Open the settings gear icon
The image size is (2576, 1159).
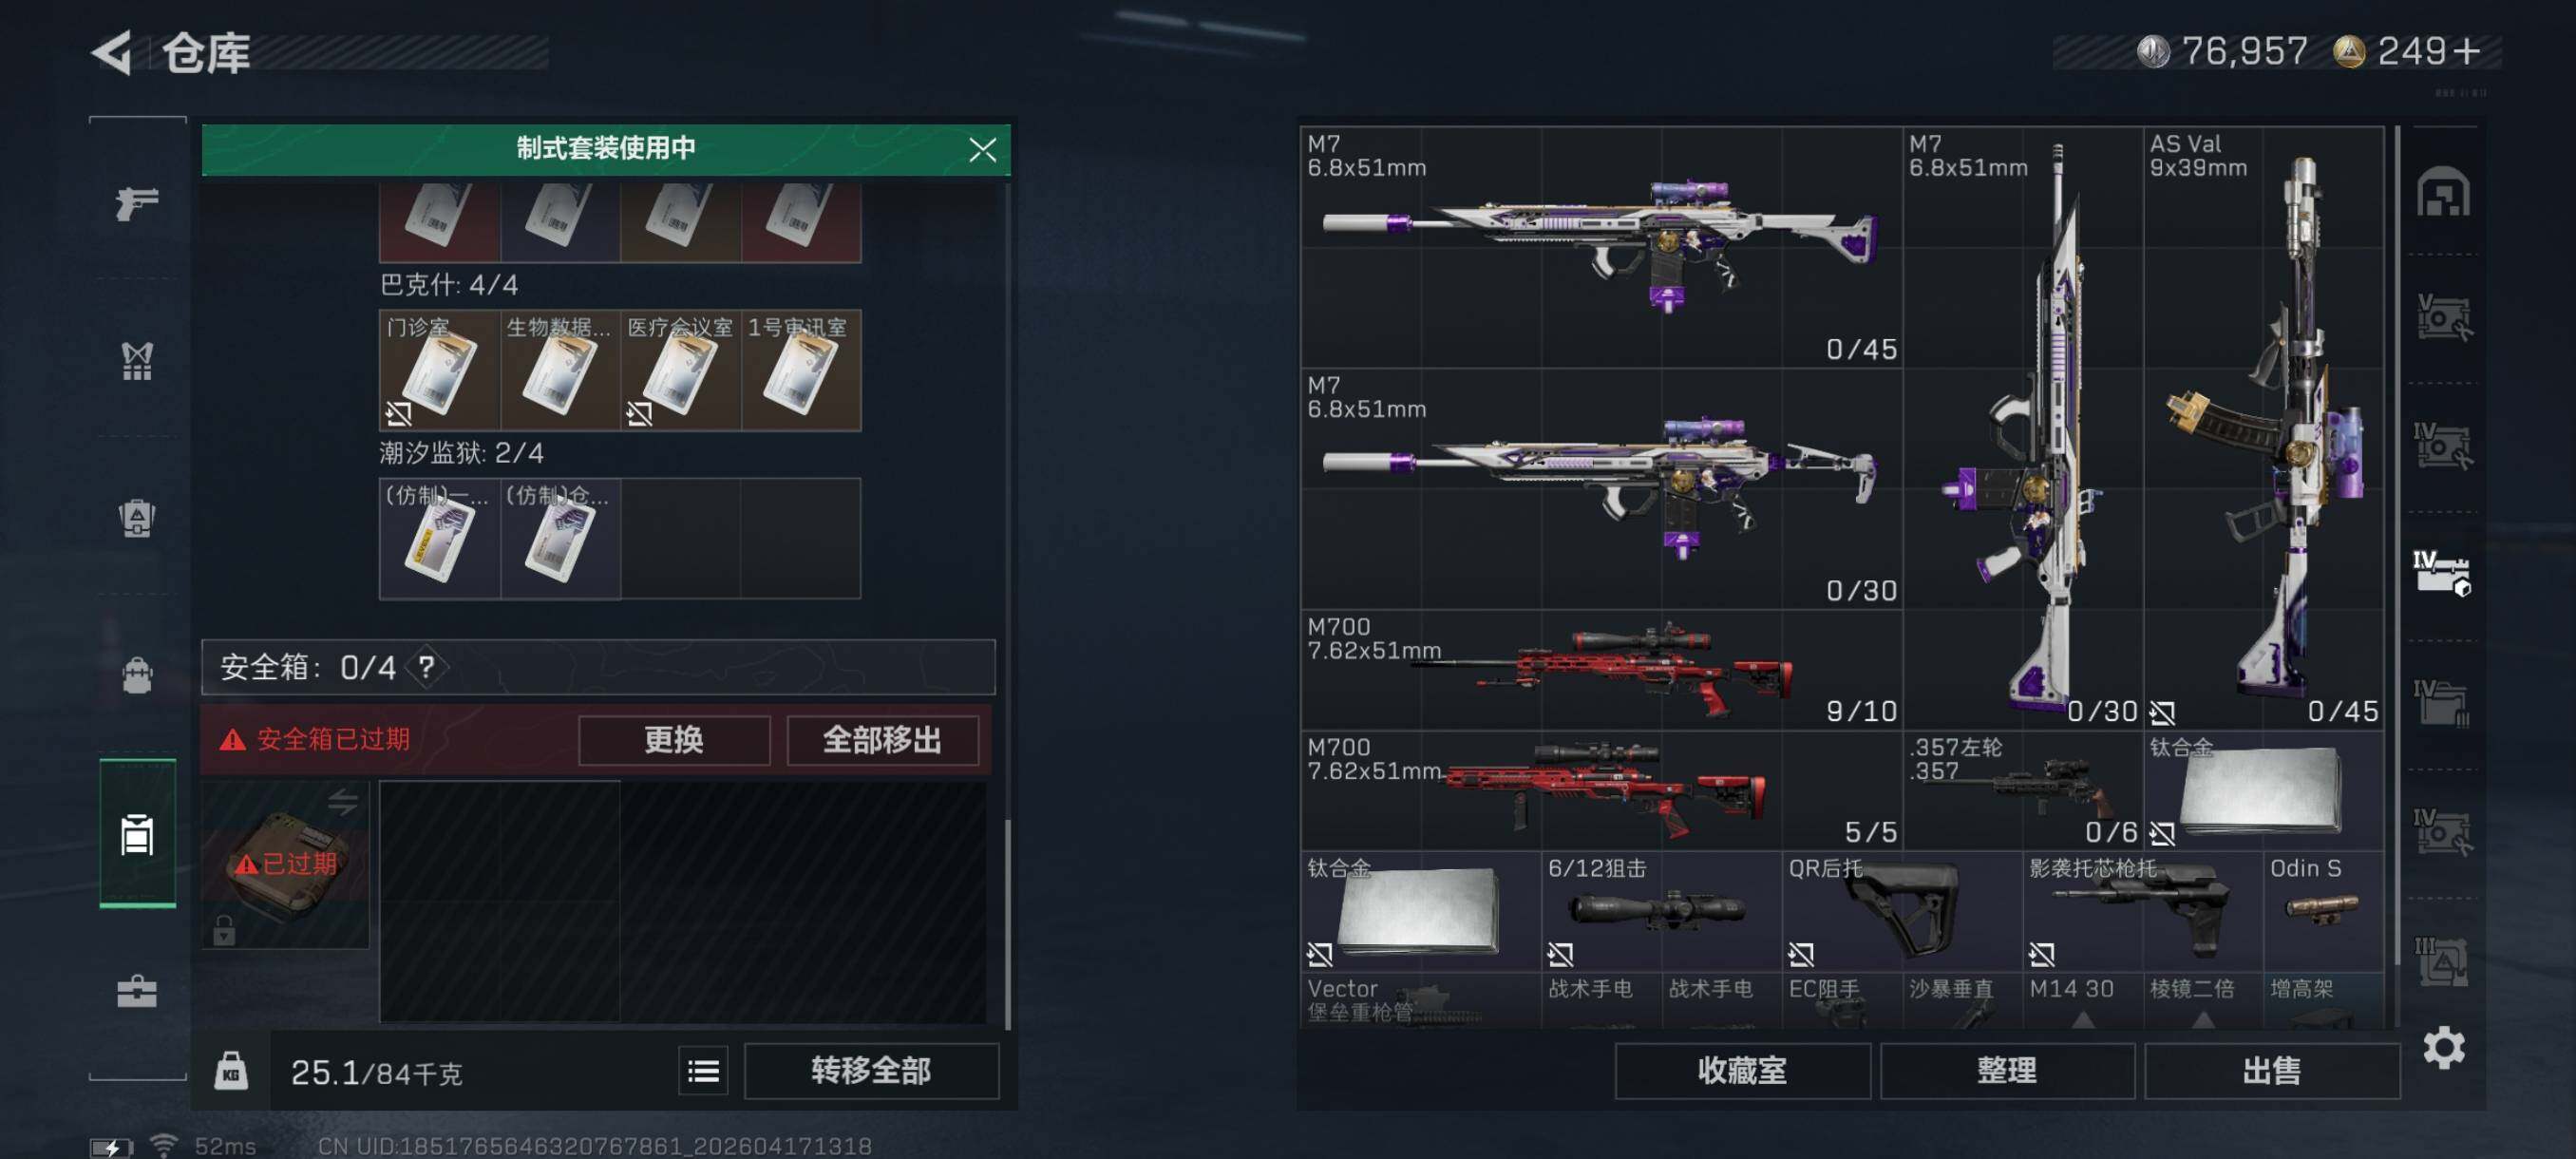pos(2443,1047)
